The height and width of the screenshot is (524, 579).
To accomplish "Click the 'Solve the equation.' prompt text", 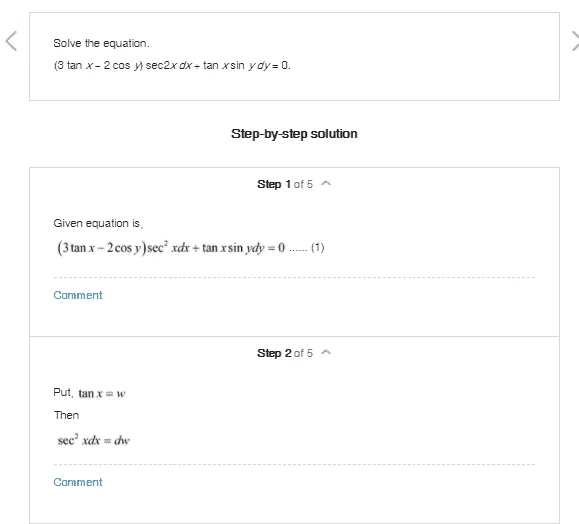I will (102, 43).
